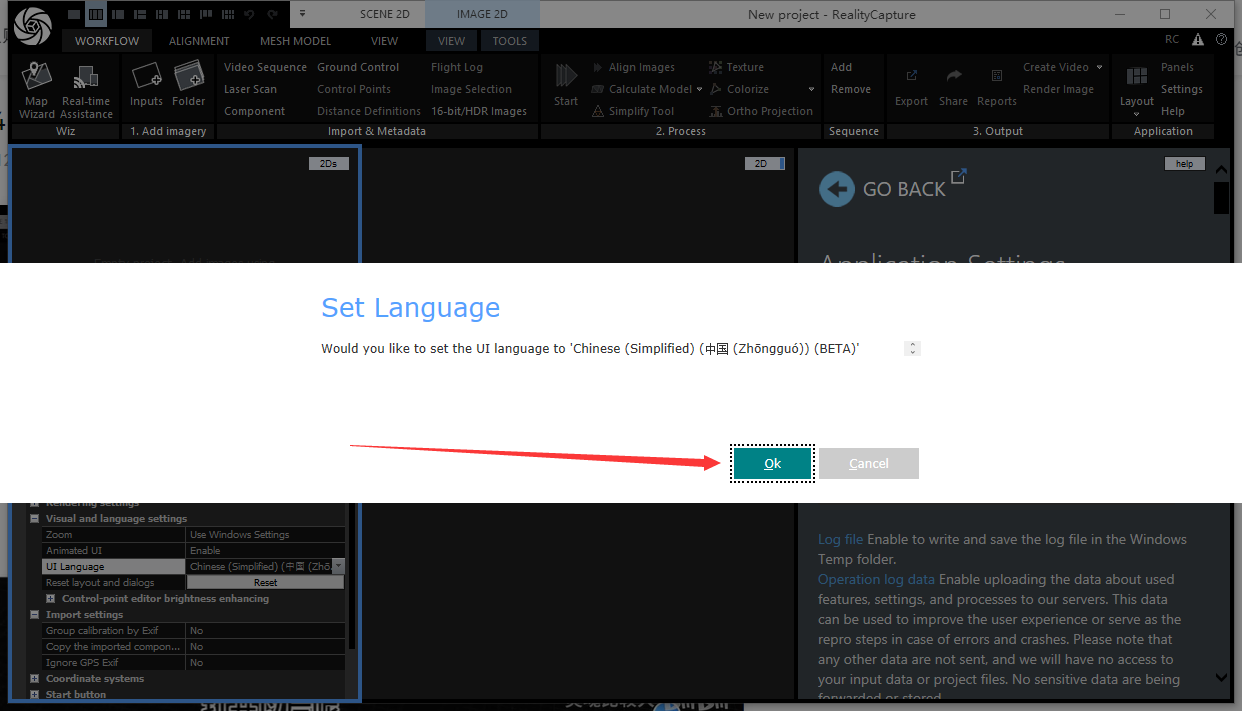This screenshot has height=711, width=1242.
Task: Launch Real-time Assistance
Action: (x=86, y=91)
